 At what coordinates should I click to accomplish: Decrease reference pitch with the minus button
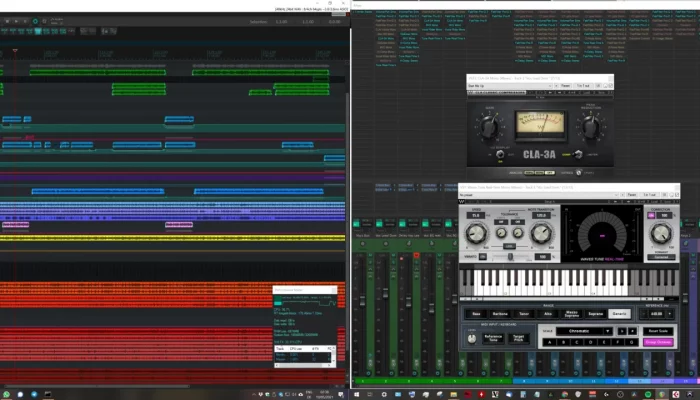643,314
